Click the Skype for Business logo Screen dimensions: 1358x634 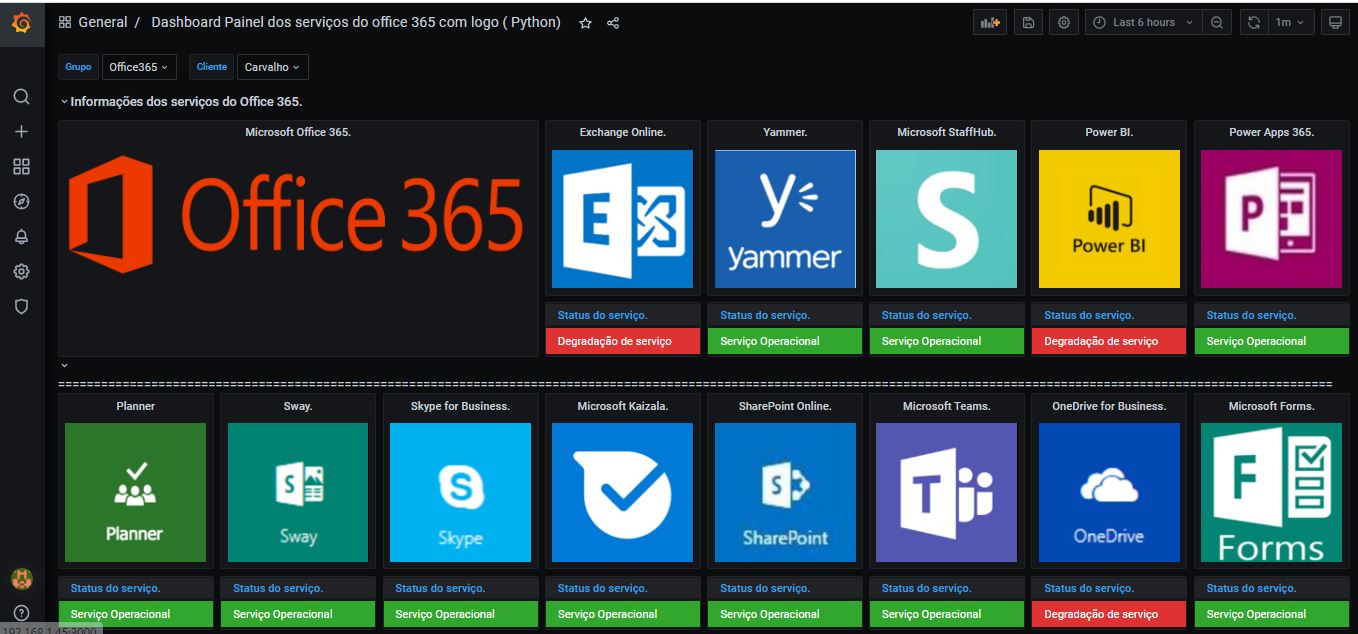(x=460, y=492)
